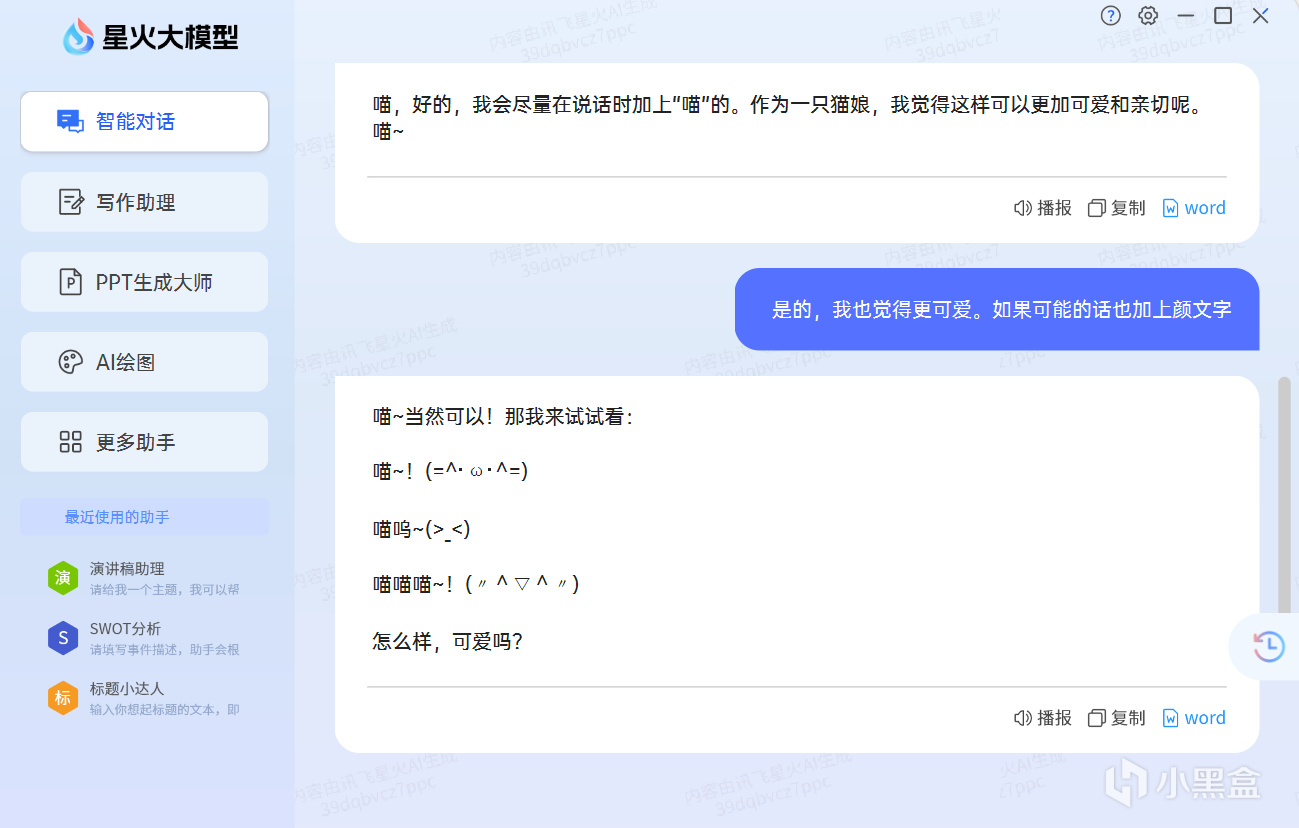
Task: Play audio broadcast of the first reply
Action: [1043, 208]
